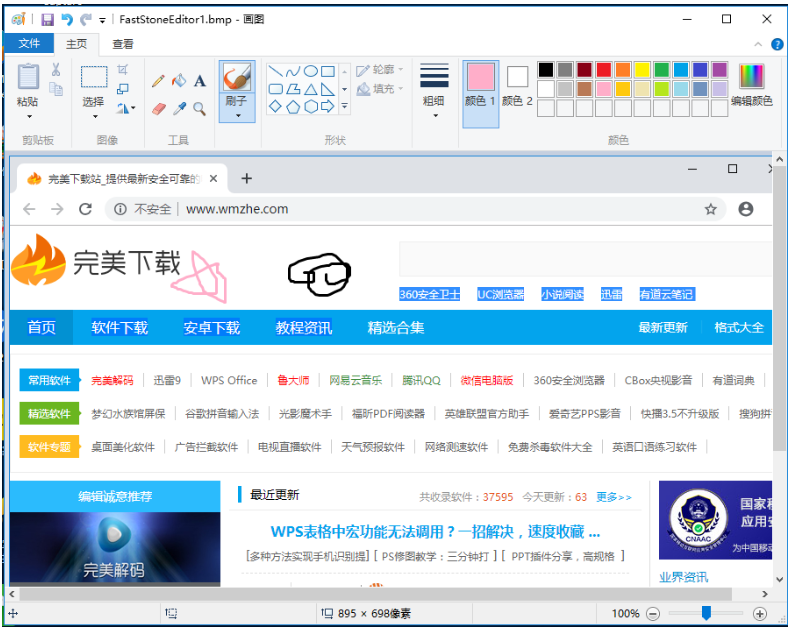Viewport: 790px width, 630px height.
Task: Switch to the 主页 ribbon tab
Action: click(x=77, y=44)
